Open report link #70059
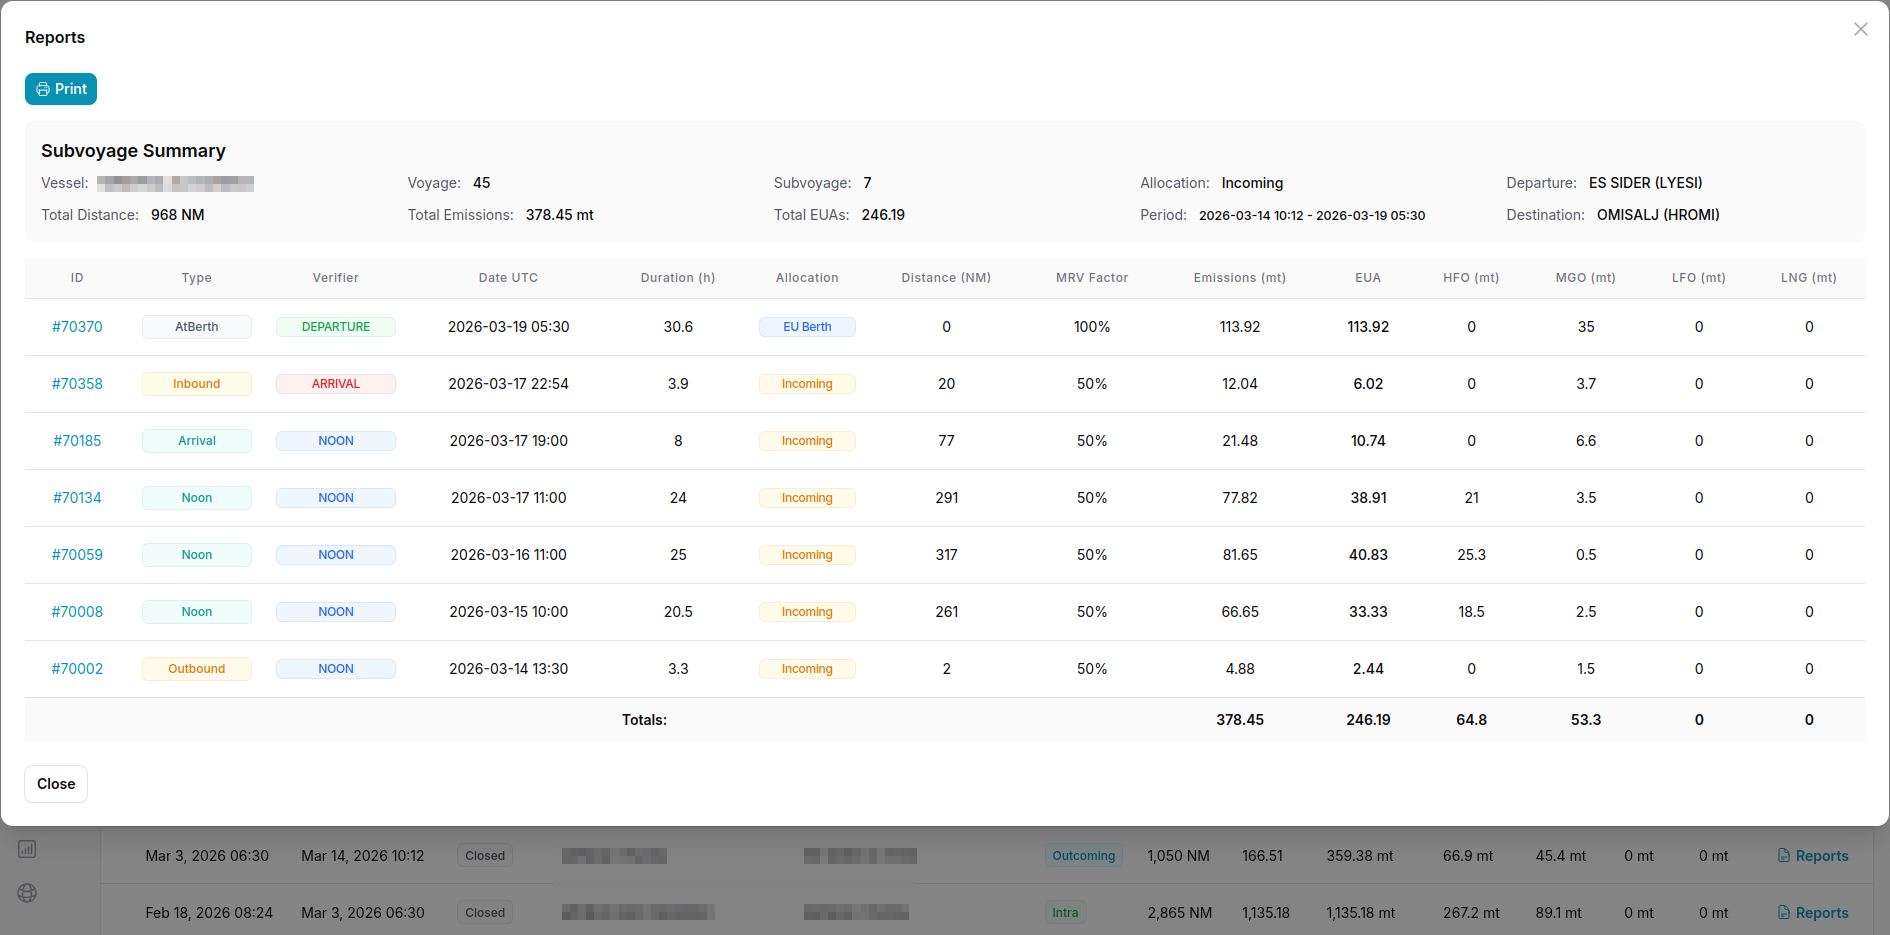This screenshot has width=1890, height=935. point(77,555)
